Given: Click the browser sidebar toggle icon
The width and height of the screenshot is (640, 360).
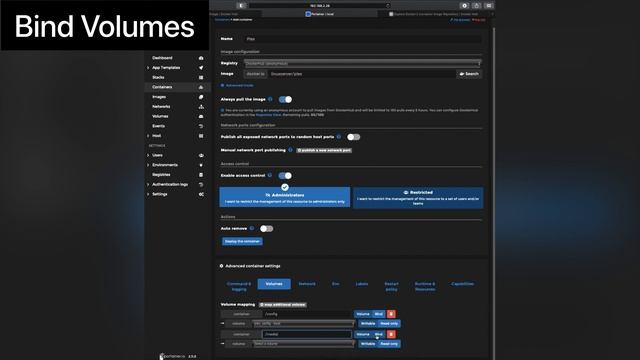Looking at the screenshot, I should click(x=241, y=5).
